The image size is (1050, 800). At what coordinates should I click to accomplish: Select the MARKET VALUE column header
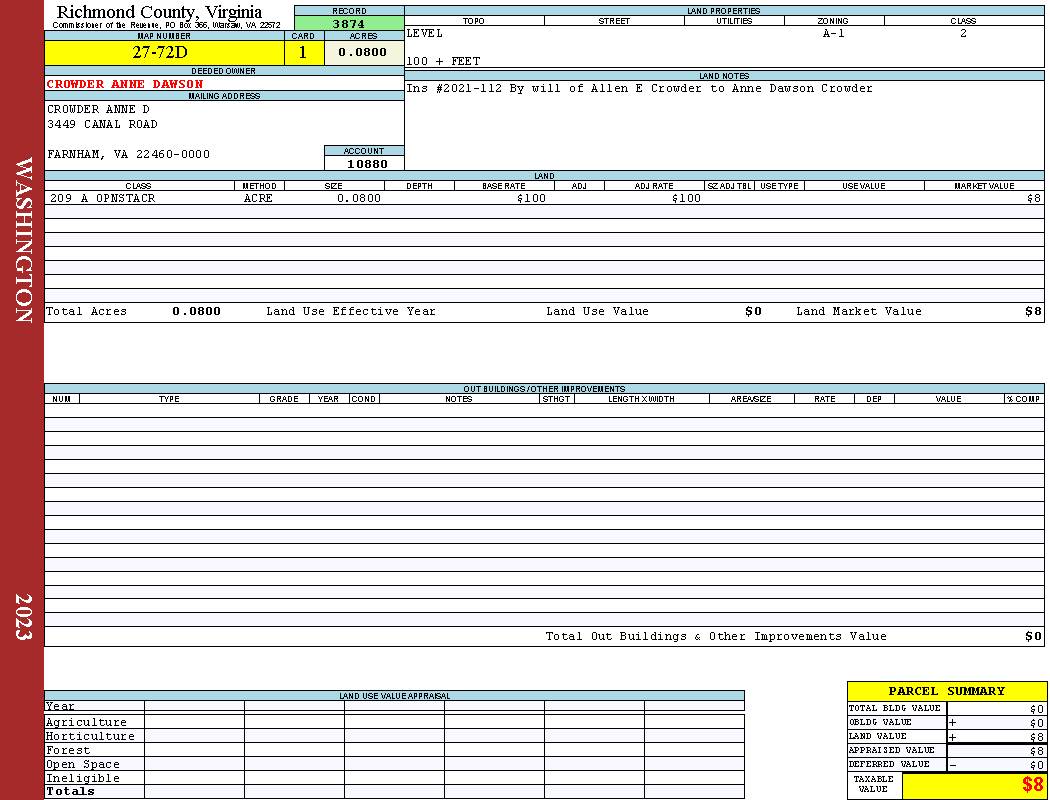984,186
